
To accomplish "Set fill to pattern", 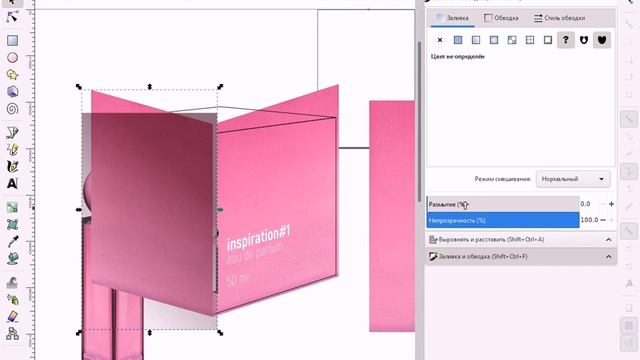I will [530, 40].
